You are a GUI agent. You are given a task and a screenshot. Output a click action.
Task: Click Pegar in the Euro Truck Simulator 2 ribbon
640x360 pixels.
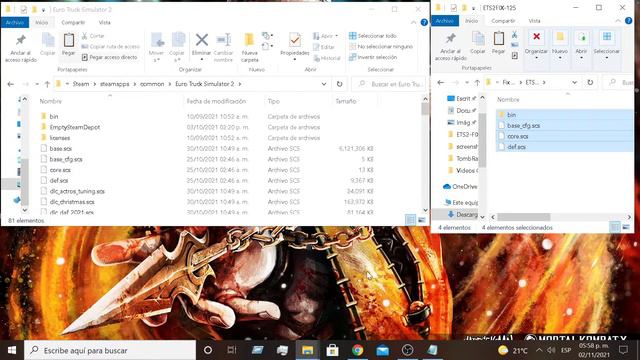click(x=69, y=44)
